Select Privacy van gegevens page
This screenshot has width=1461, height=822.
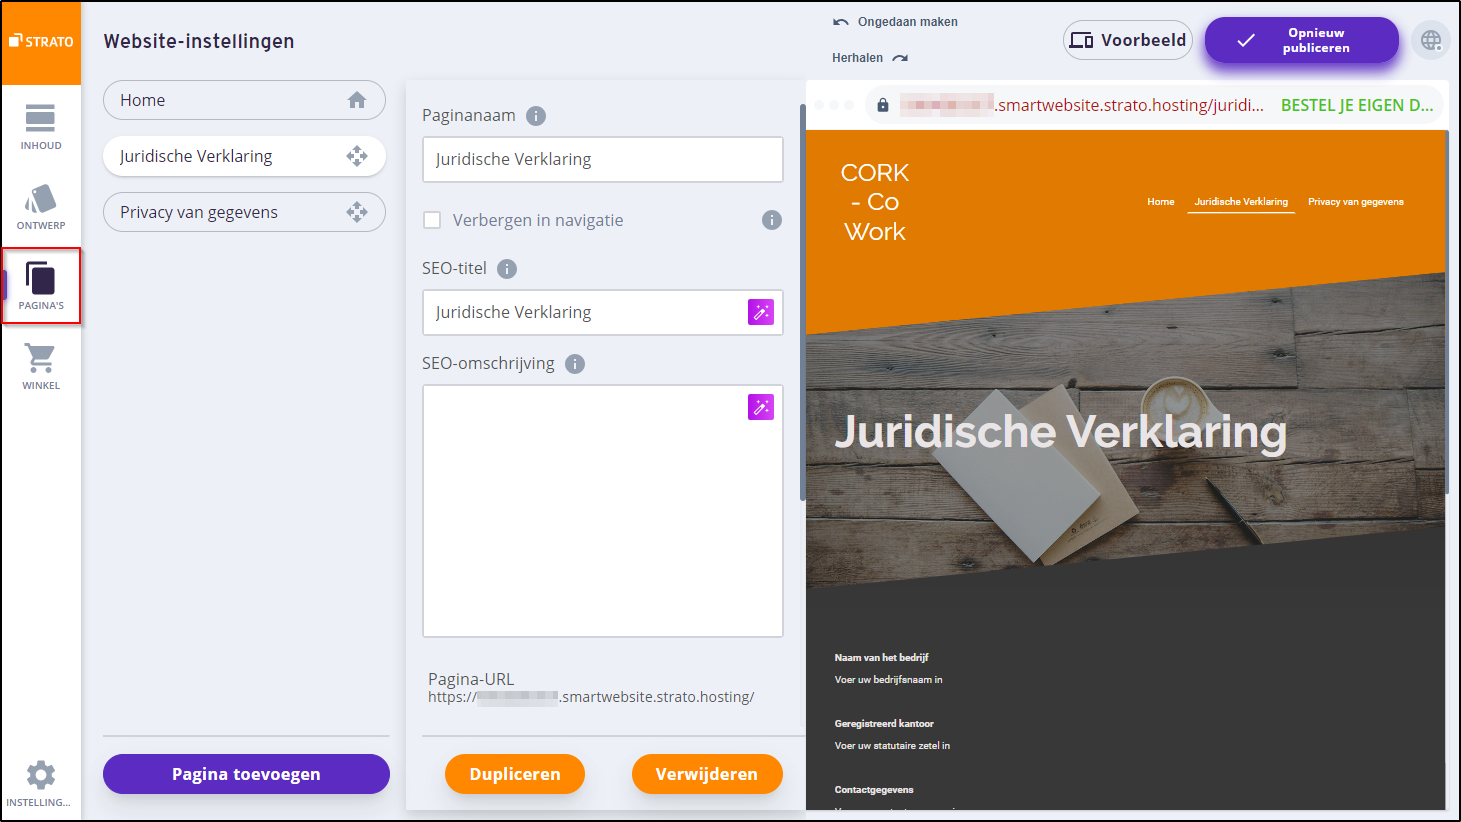click(x=230, y=212)
